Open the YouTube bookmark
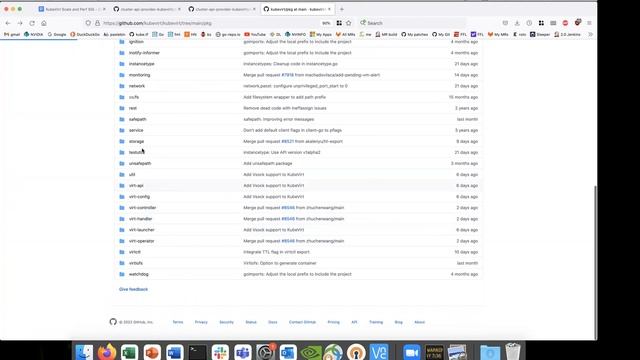Screen dimensions: 640x360 pos(255,35)
